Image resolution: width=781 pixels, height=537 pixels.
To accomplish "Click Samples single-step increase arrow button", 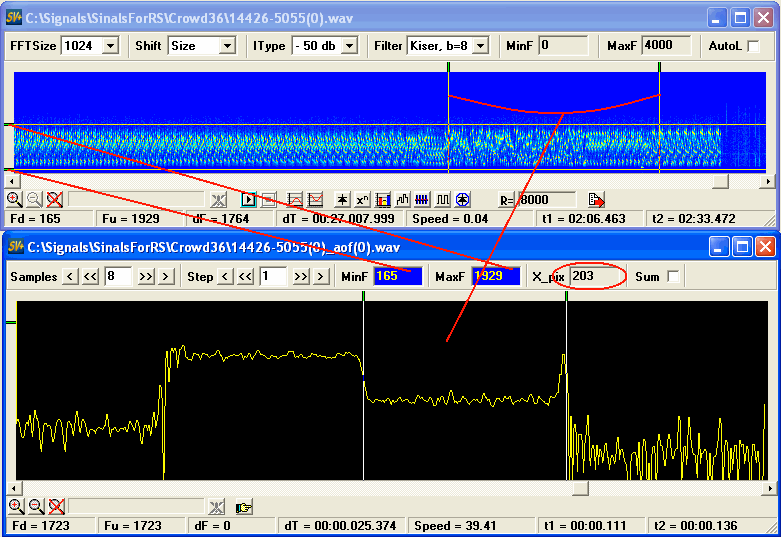I will click(x=166, y=276).
